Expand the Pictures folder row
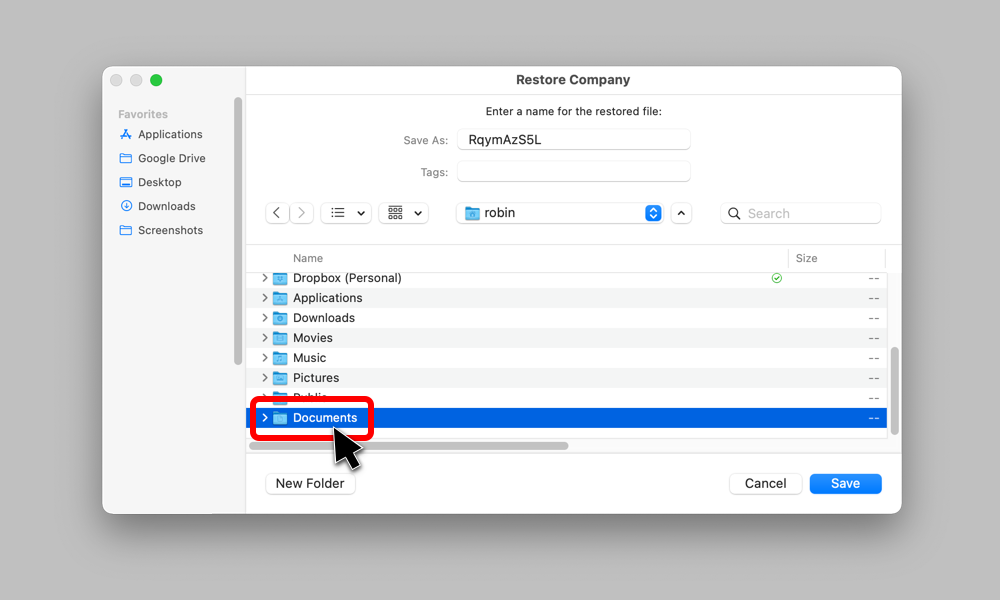1000x600 pixels. (x=265, y=377)
